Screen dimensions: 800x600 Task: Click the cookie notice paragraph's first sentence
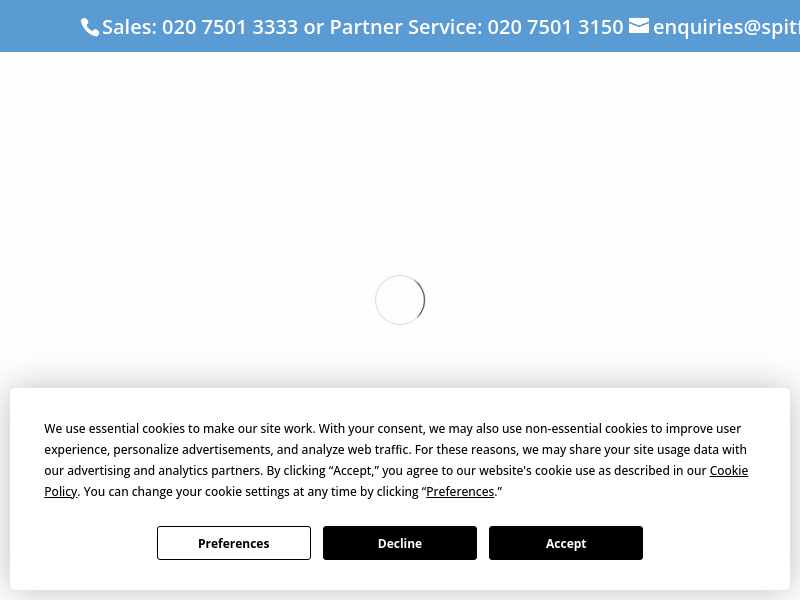(179, 429)
